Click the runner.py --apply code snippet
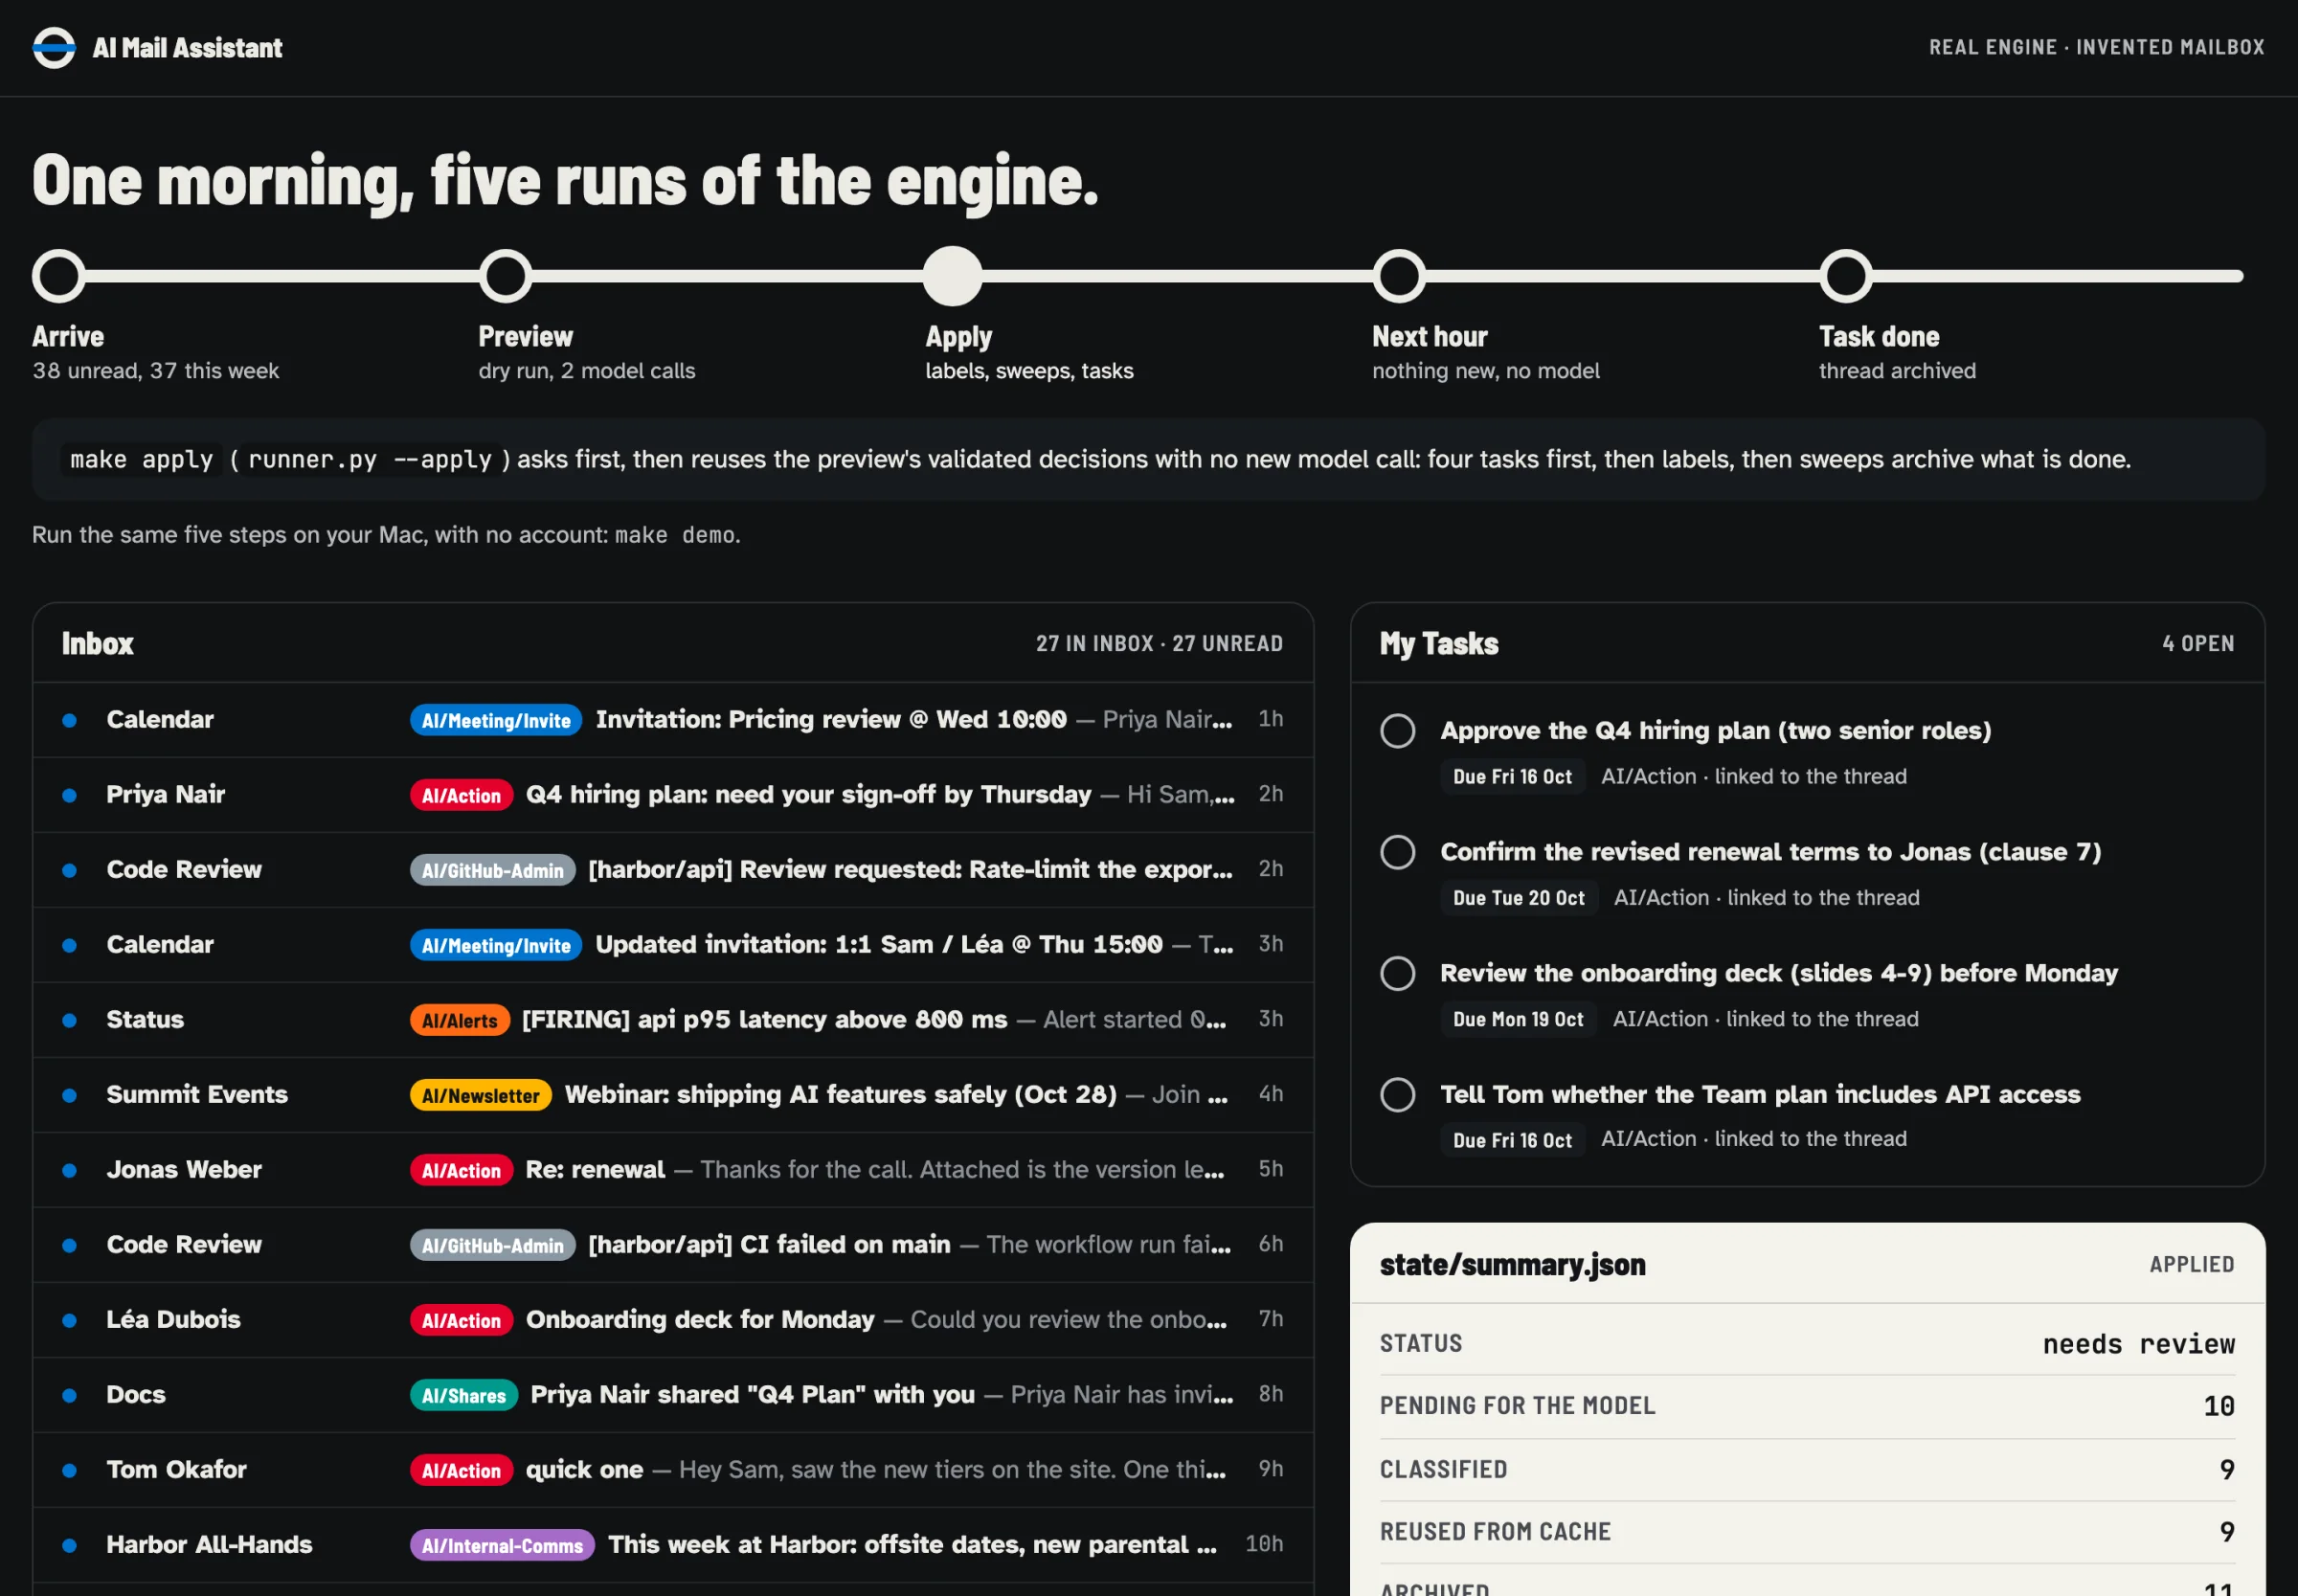2298x1596 pixels. pos(369,459)
